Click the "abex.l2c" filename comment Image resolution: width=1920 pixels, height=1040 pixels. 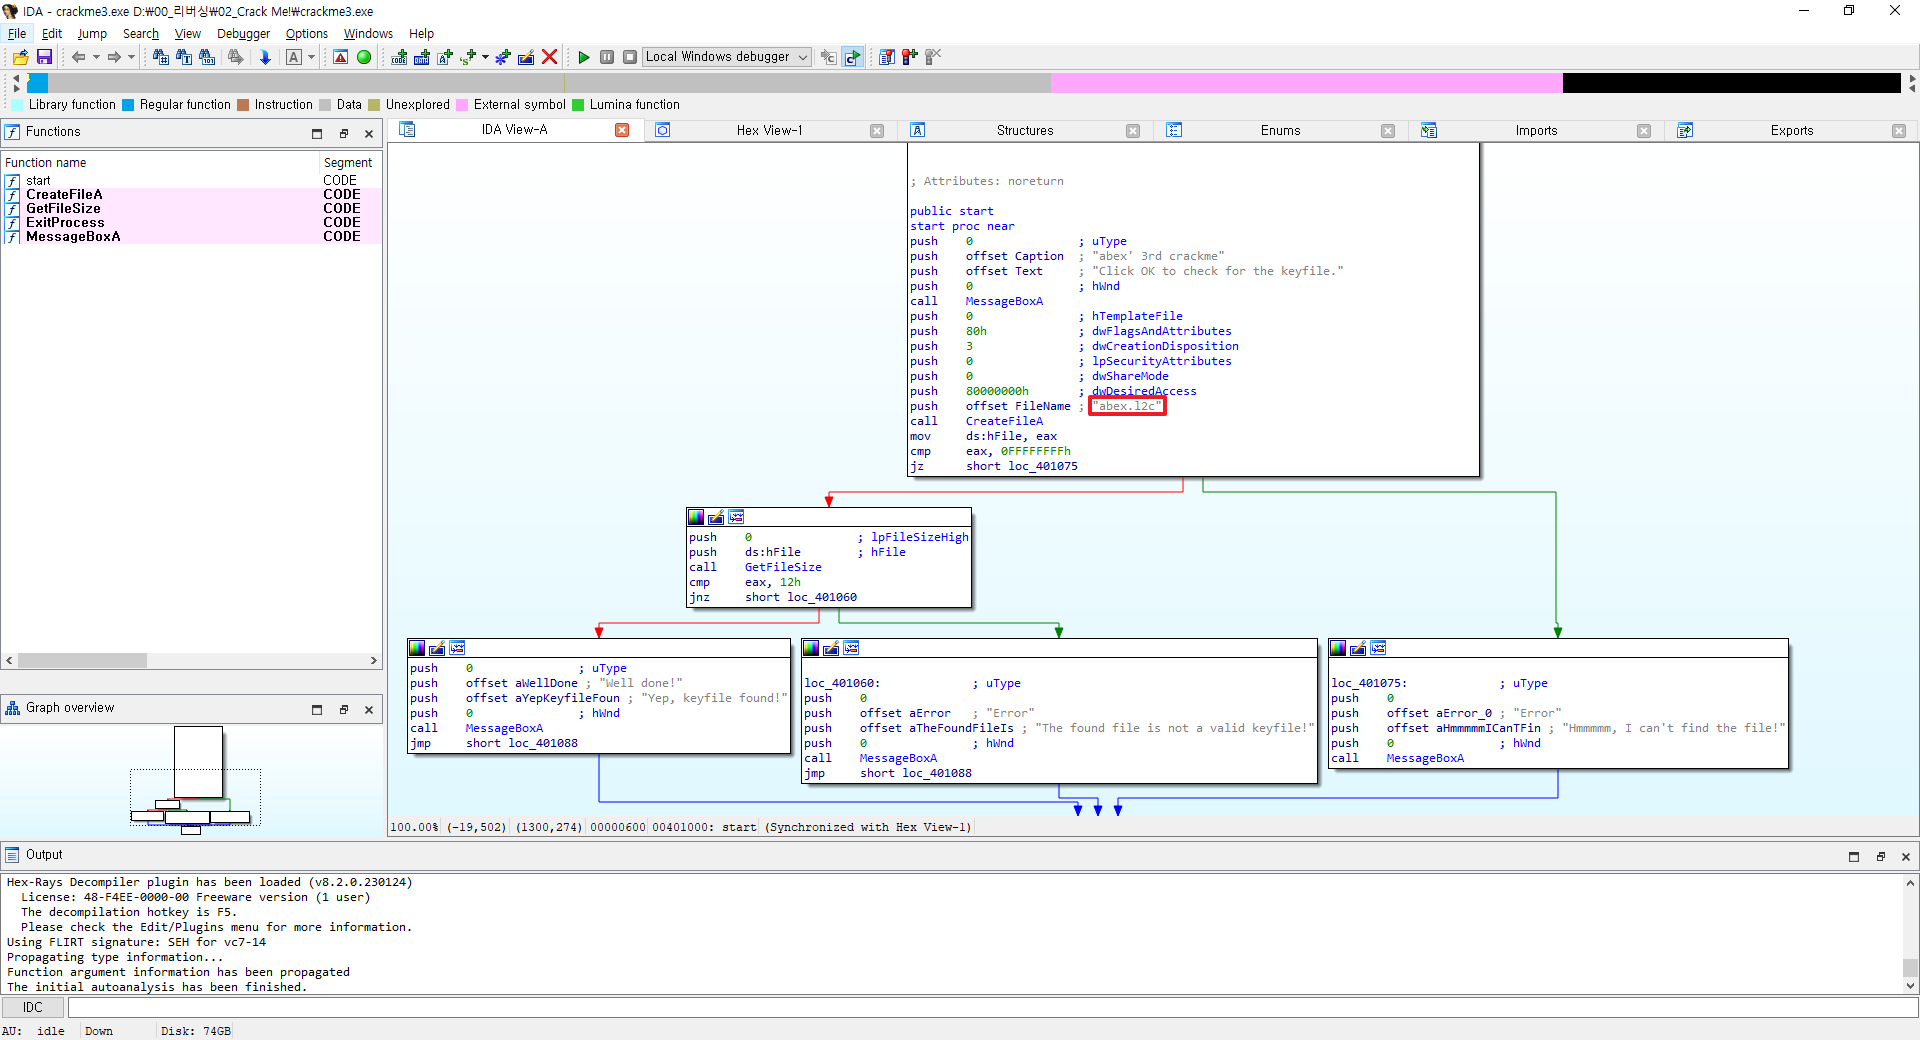tap(1127, 406)
